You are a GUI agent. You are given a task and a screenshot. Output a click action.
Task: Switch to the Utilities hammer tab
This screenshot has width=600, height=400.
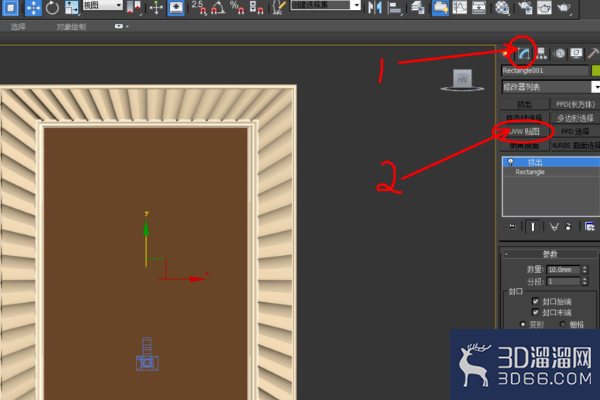click(593, 53)
